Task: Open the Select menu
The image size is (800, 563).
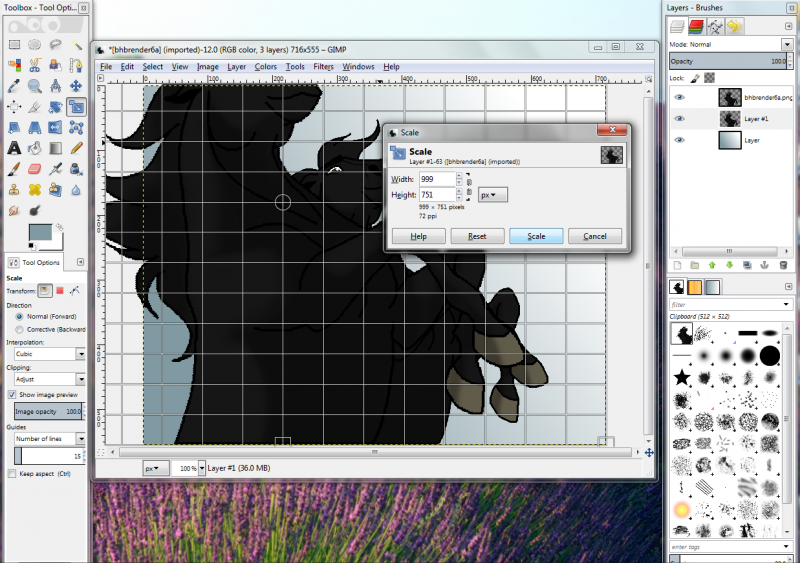Action: [x=153, y=66]
